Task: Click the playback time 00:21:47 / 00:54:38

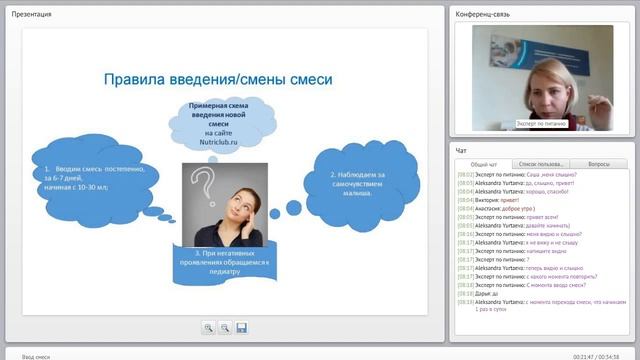Action: 596,357
